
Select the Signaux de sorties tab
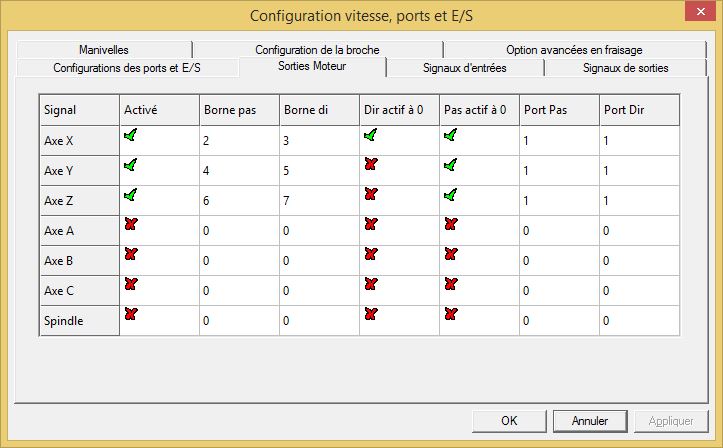(x=625, y=68)
